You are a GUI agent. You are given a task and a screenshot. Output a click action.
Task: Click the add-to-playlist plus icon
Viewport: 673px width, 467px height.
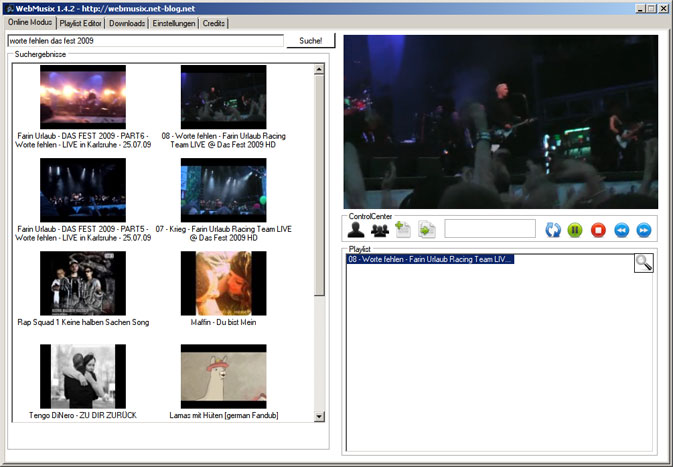tap(403, 230)
